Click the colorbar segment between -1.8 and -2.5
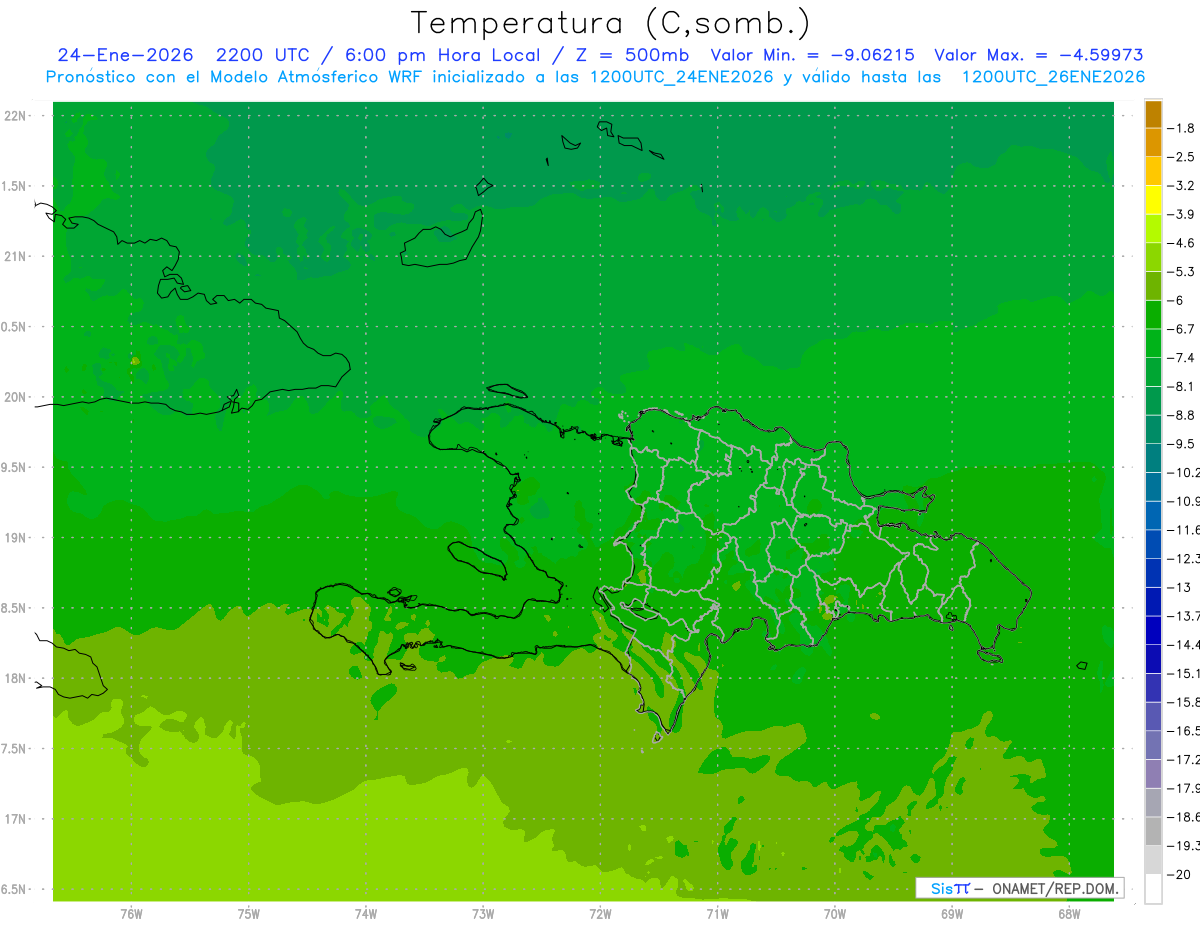 pyautogui.click(x=1153, y=143)
